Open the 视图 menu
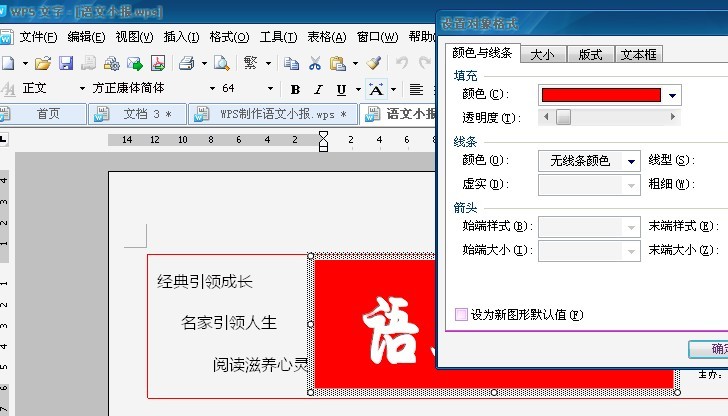Screen dimensions: 728x416 pos(134,37)
